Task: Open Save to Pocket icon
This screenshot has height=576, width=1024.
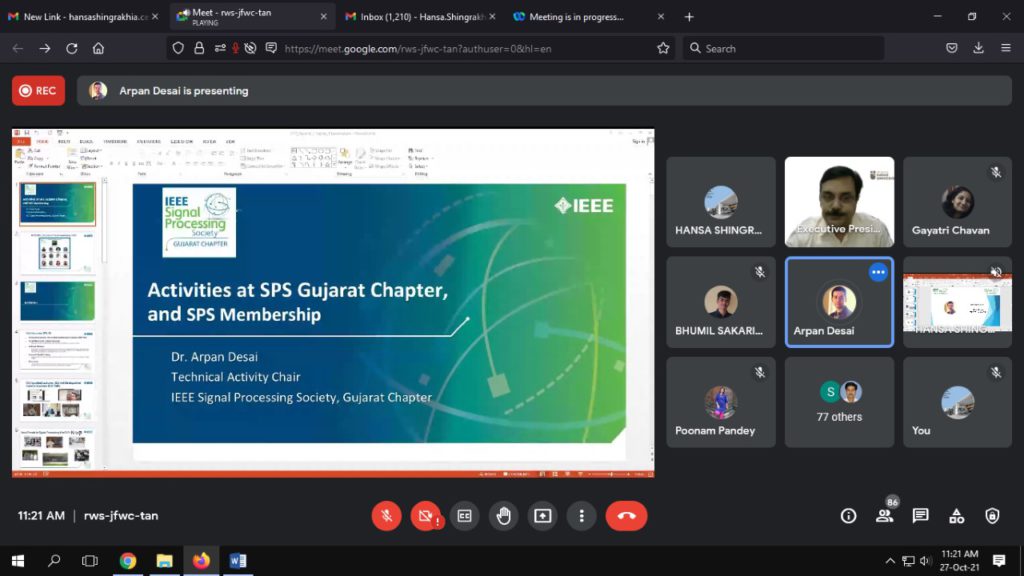Action: point(952,48)
